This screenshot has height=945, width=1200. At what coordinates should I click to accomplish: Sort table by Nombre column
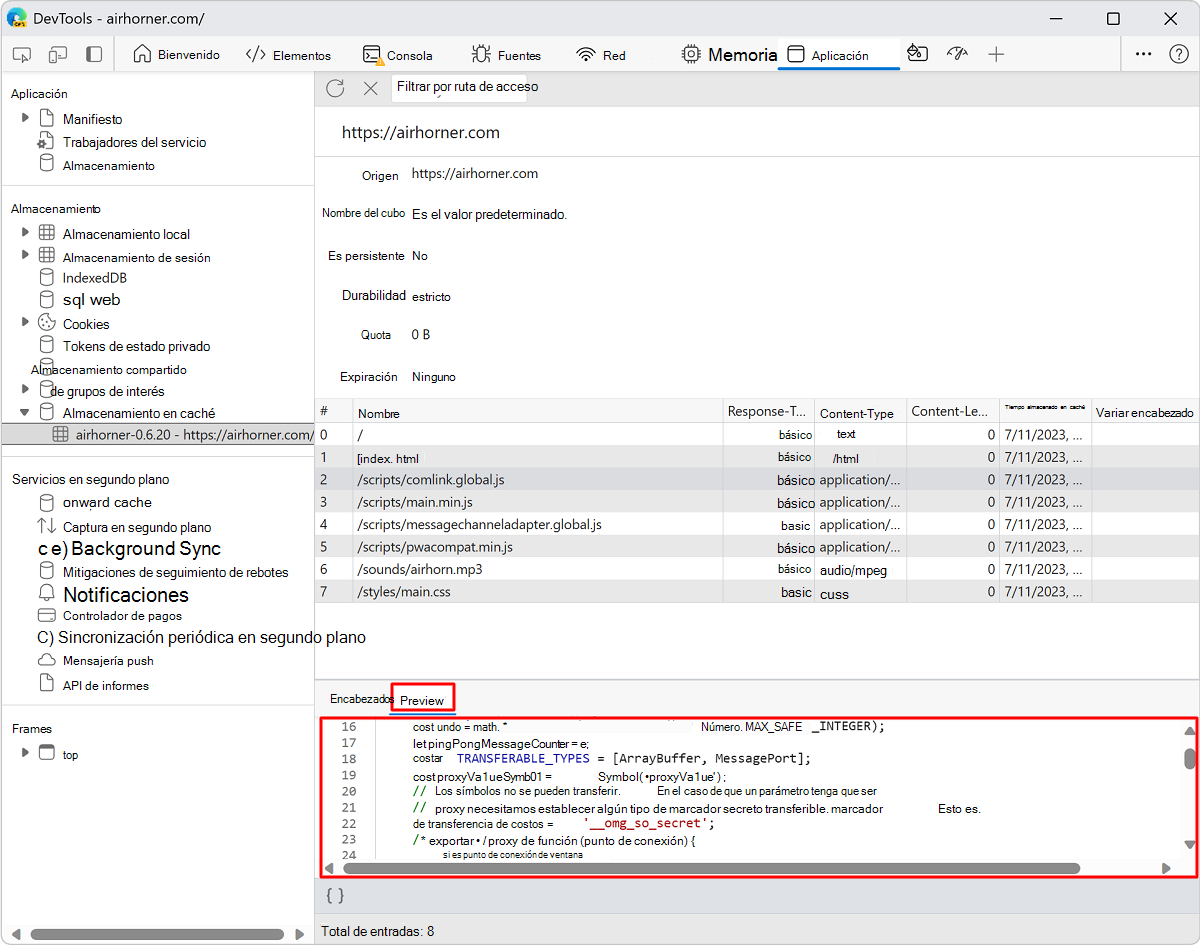538,412
